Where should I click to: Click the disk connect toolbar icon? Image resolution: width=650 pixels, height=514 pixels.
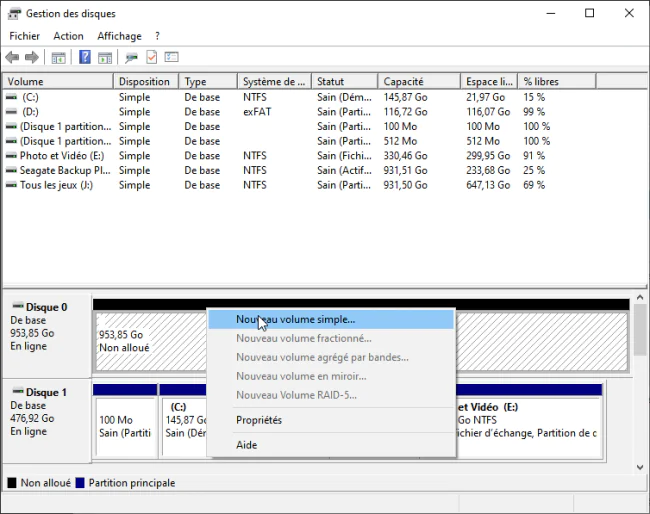132,58
